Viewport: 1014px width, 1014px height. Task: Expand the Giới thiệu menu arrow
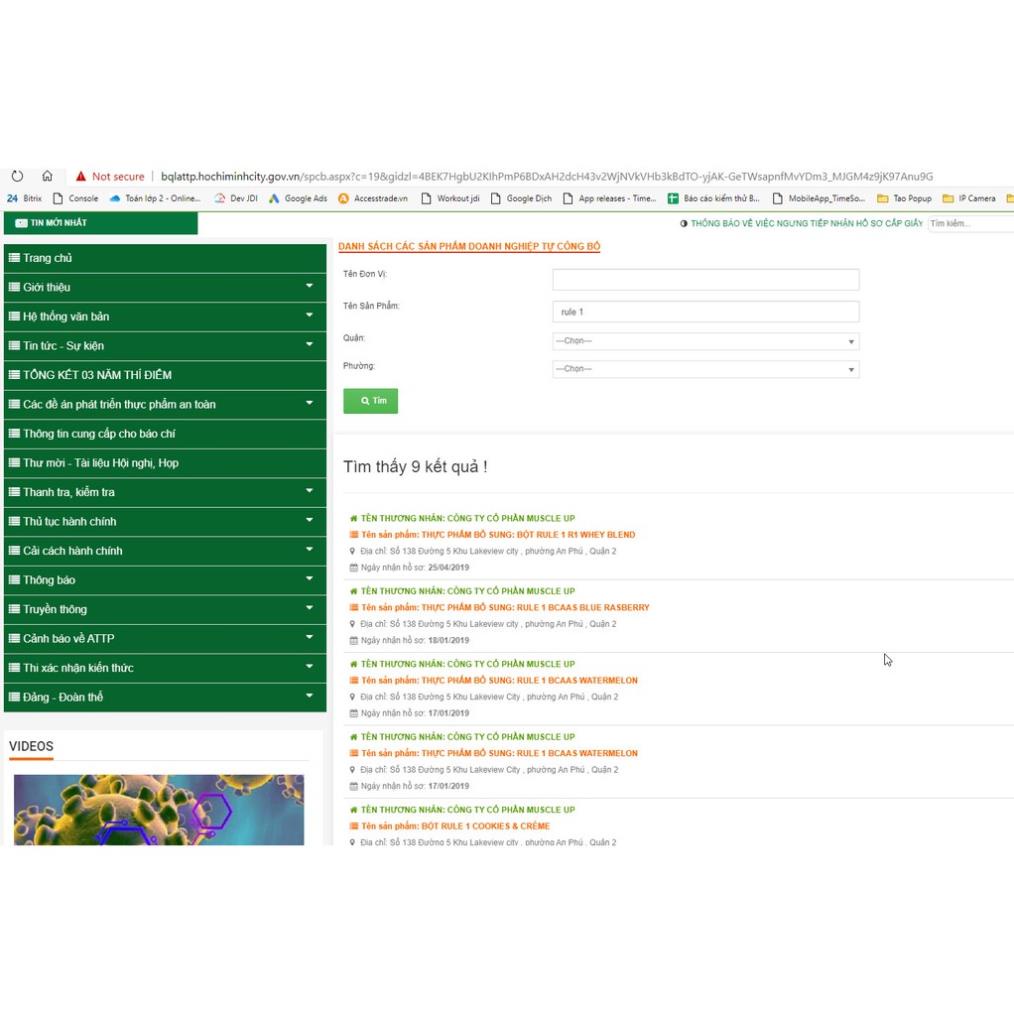[x=309, y=287]
